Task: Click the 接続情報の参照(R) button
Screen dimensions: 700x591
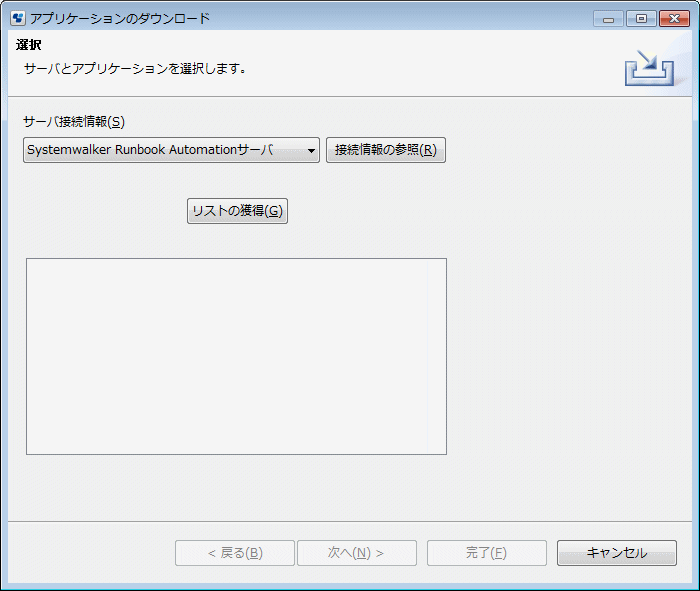Action: (386, 150)
